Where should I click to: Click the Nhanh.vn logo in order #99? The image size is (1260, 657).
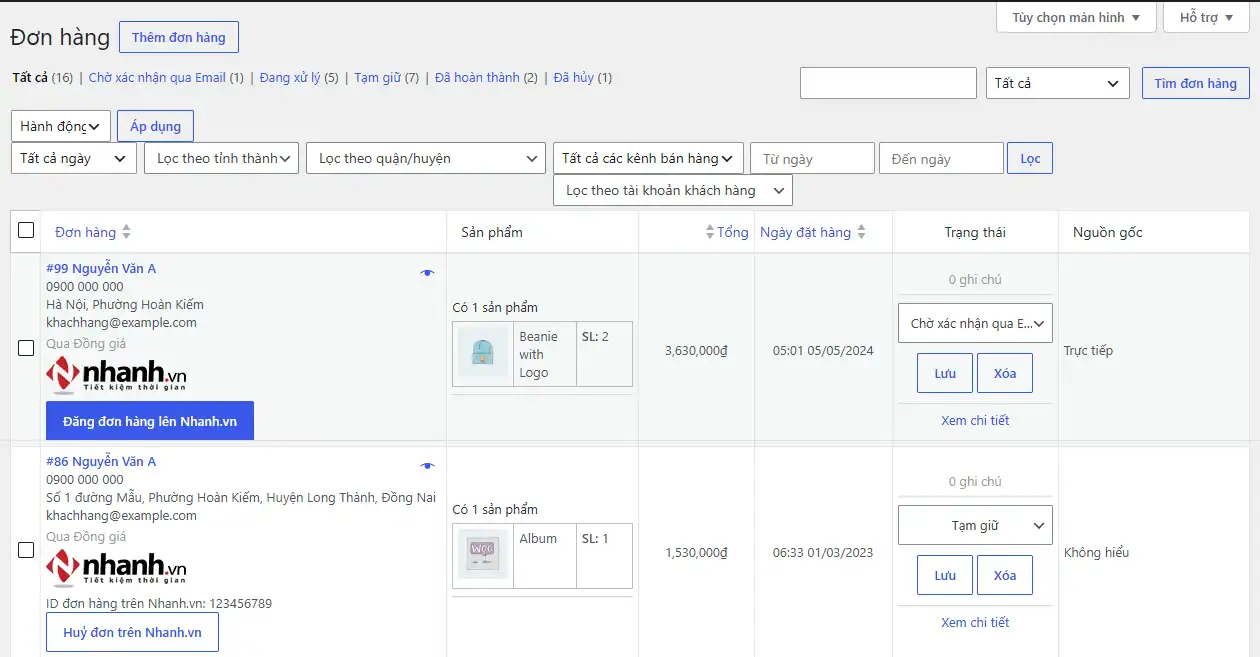pyautogui.click(x=116, y=375)
